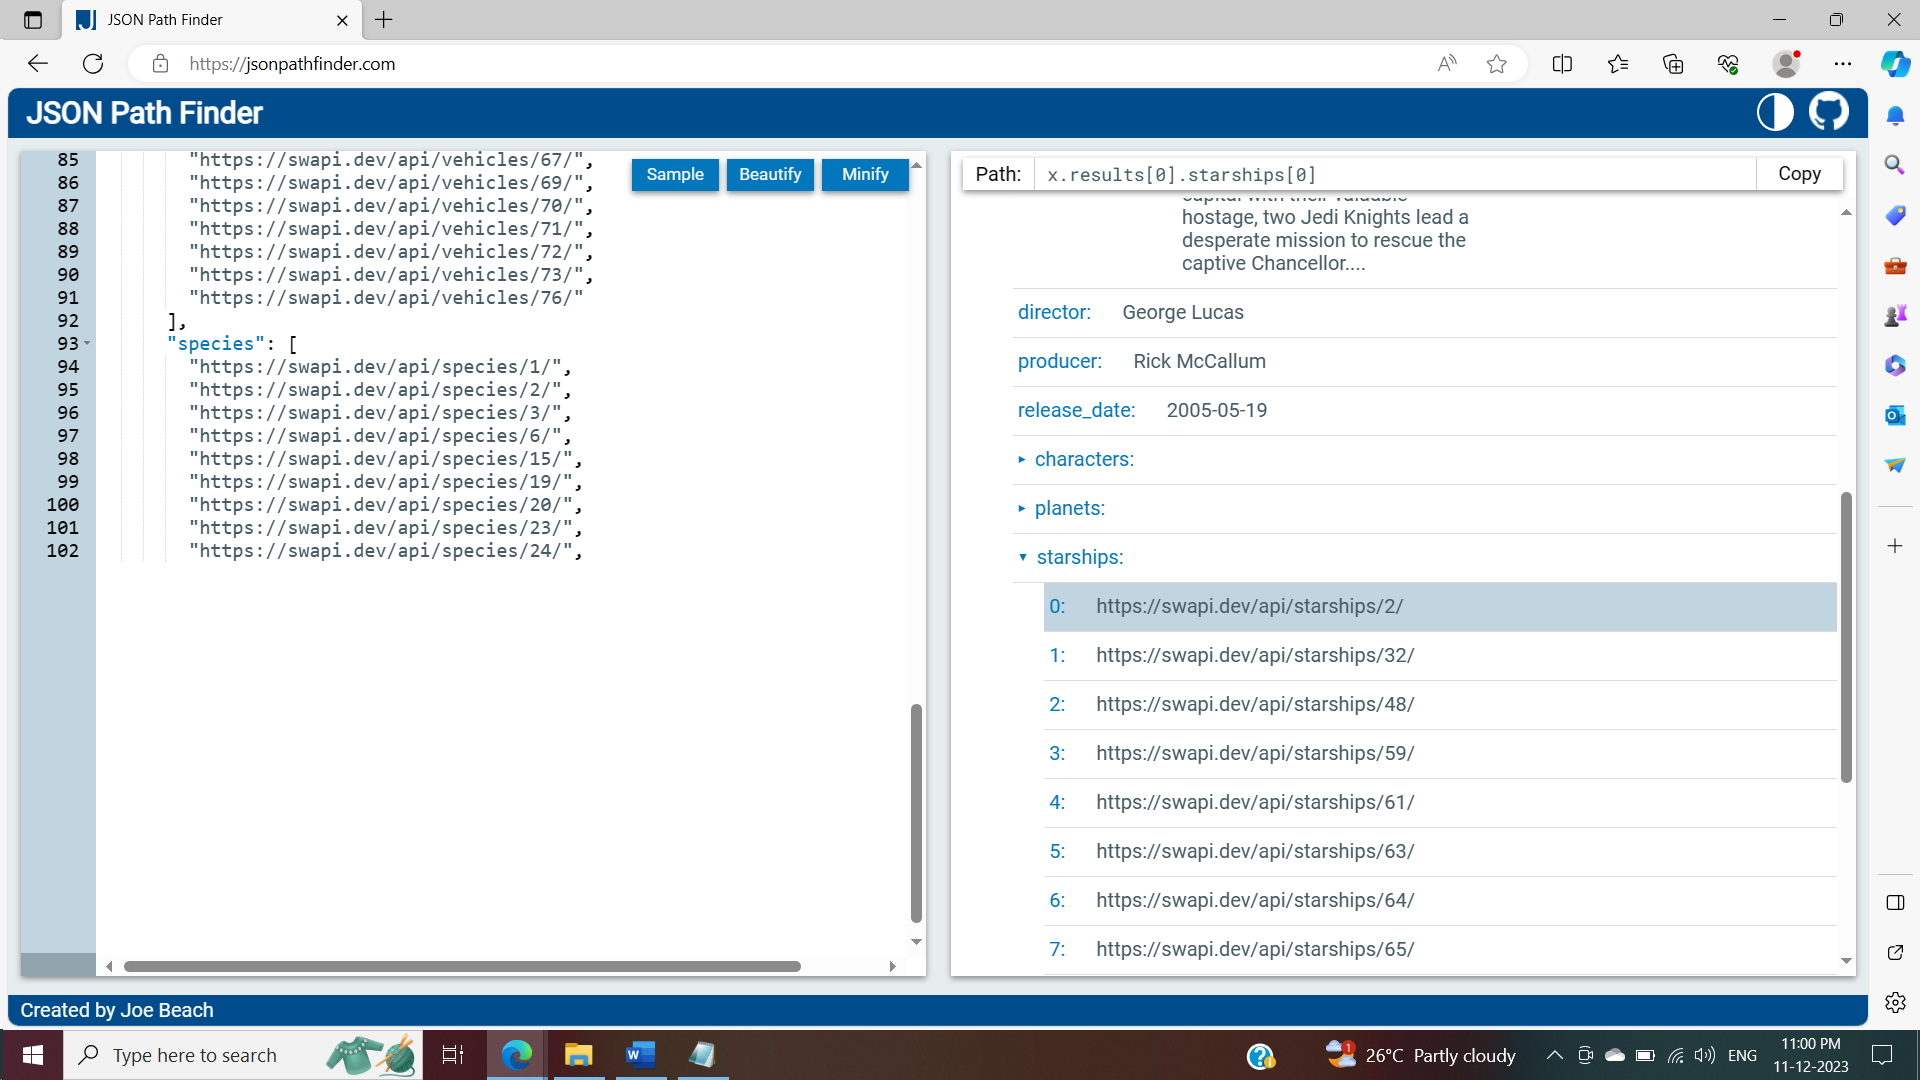Open the Games panel in sidebar

coord(1894,314)
